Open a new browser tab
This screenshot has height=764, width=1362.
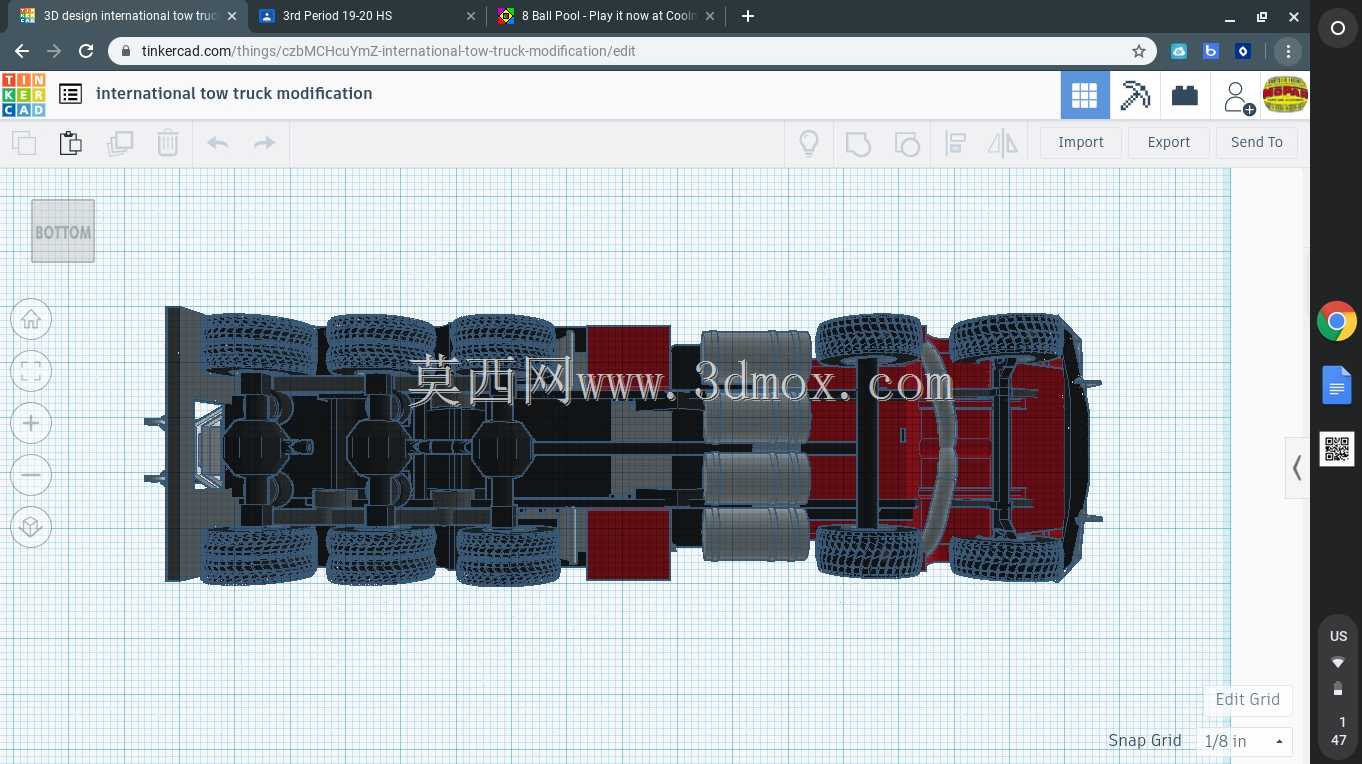pos(747,16)
